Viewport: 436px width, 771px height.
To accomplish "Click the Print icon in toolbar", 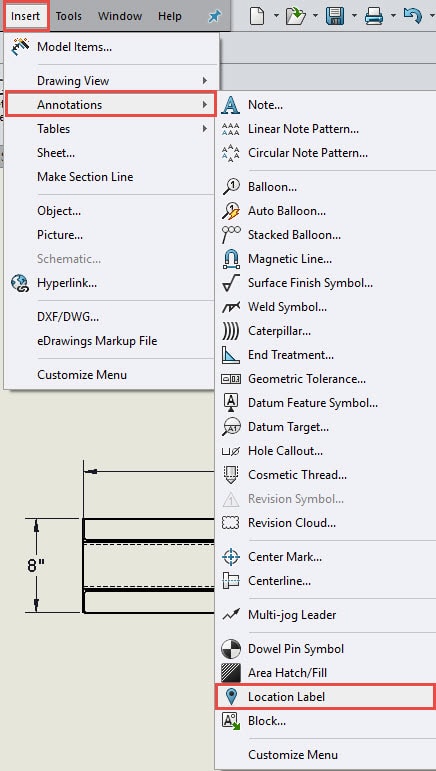I will 374,17.
